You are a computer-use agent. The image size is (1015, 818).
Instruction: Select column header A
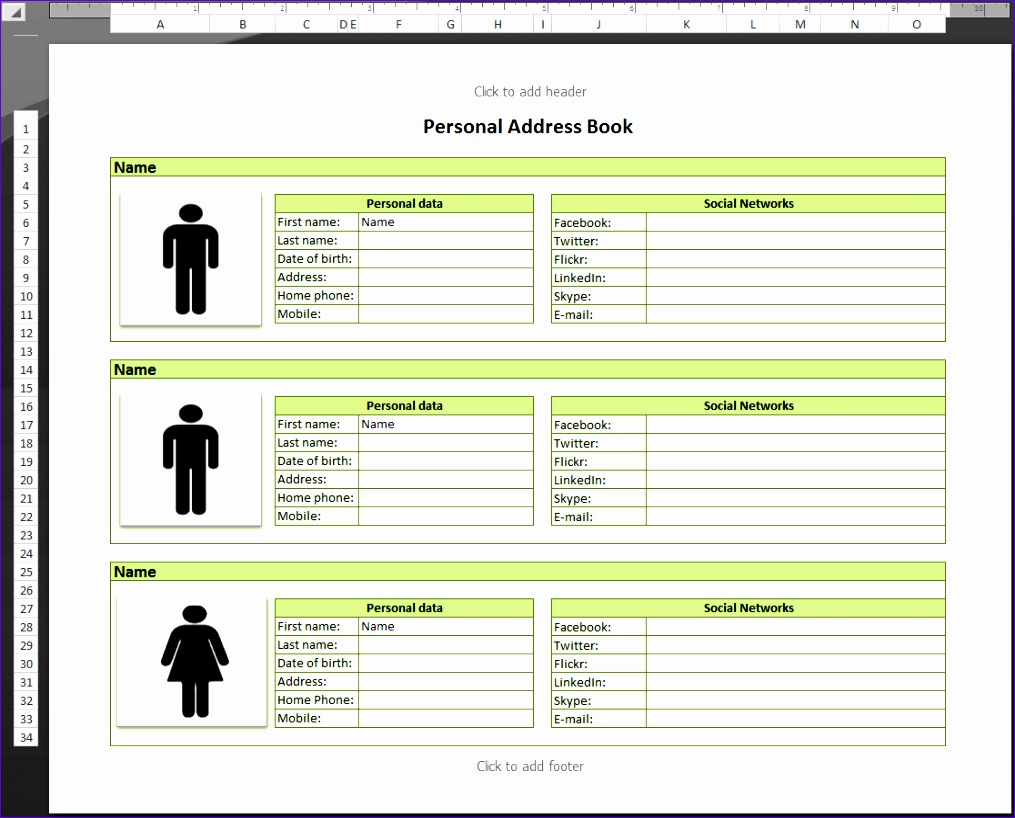pyautogui.click(x=160, y=23)
